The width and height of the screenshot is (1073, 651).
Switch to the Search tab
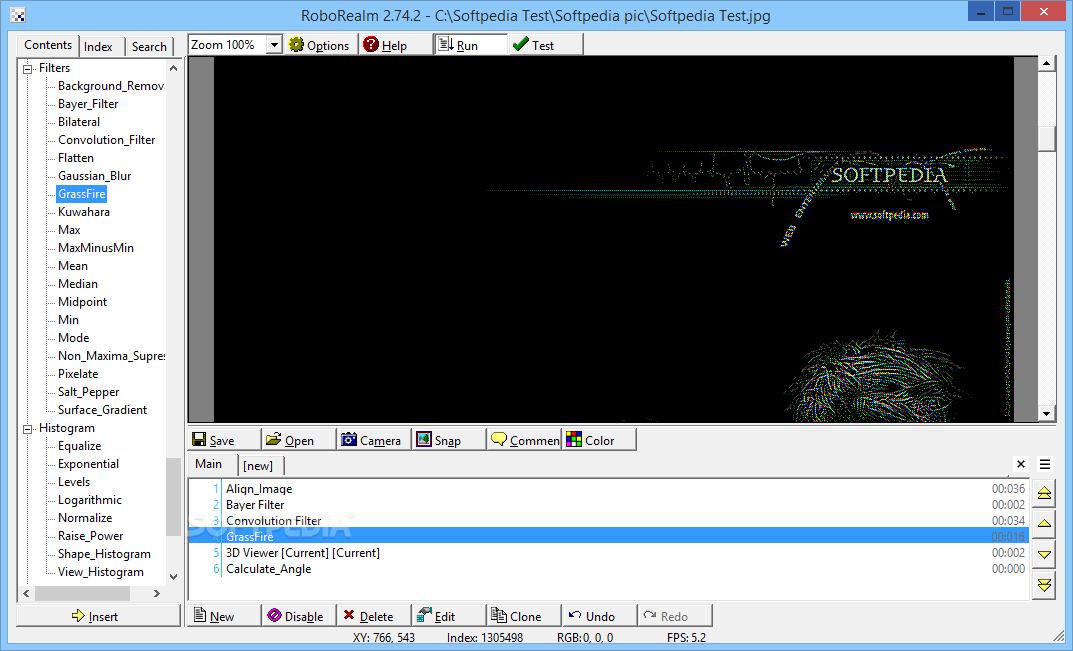(149, 47)
